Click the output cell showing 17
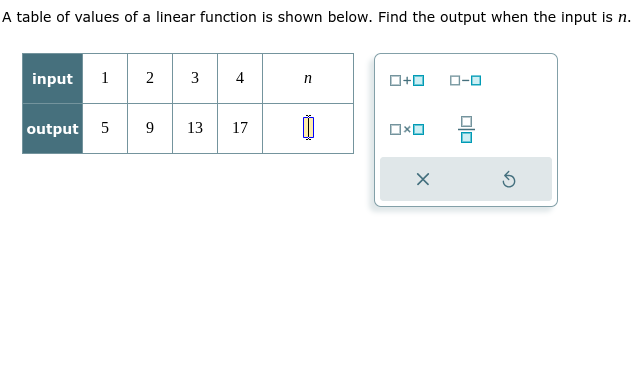Viewport: 631px width, 390px height. pos(240,128)
